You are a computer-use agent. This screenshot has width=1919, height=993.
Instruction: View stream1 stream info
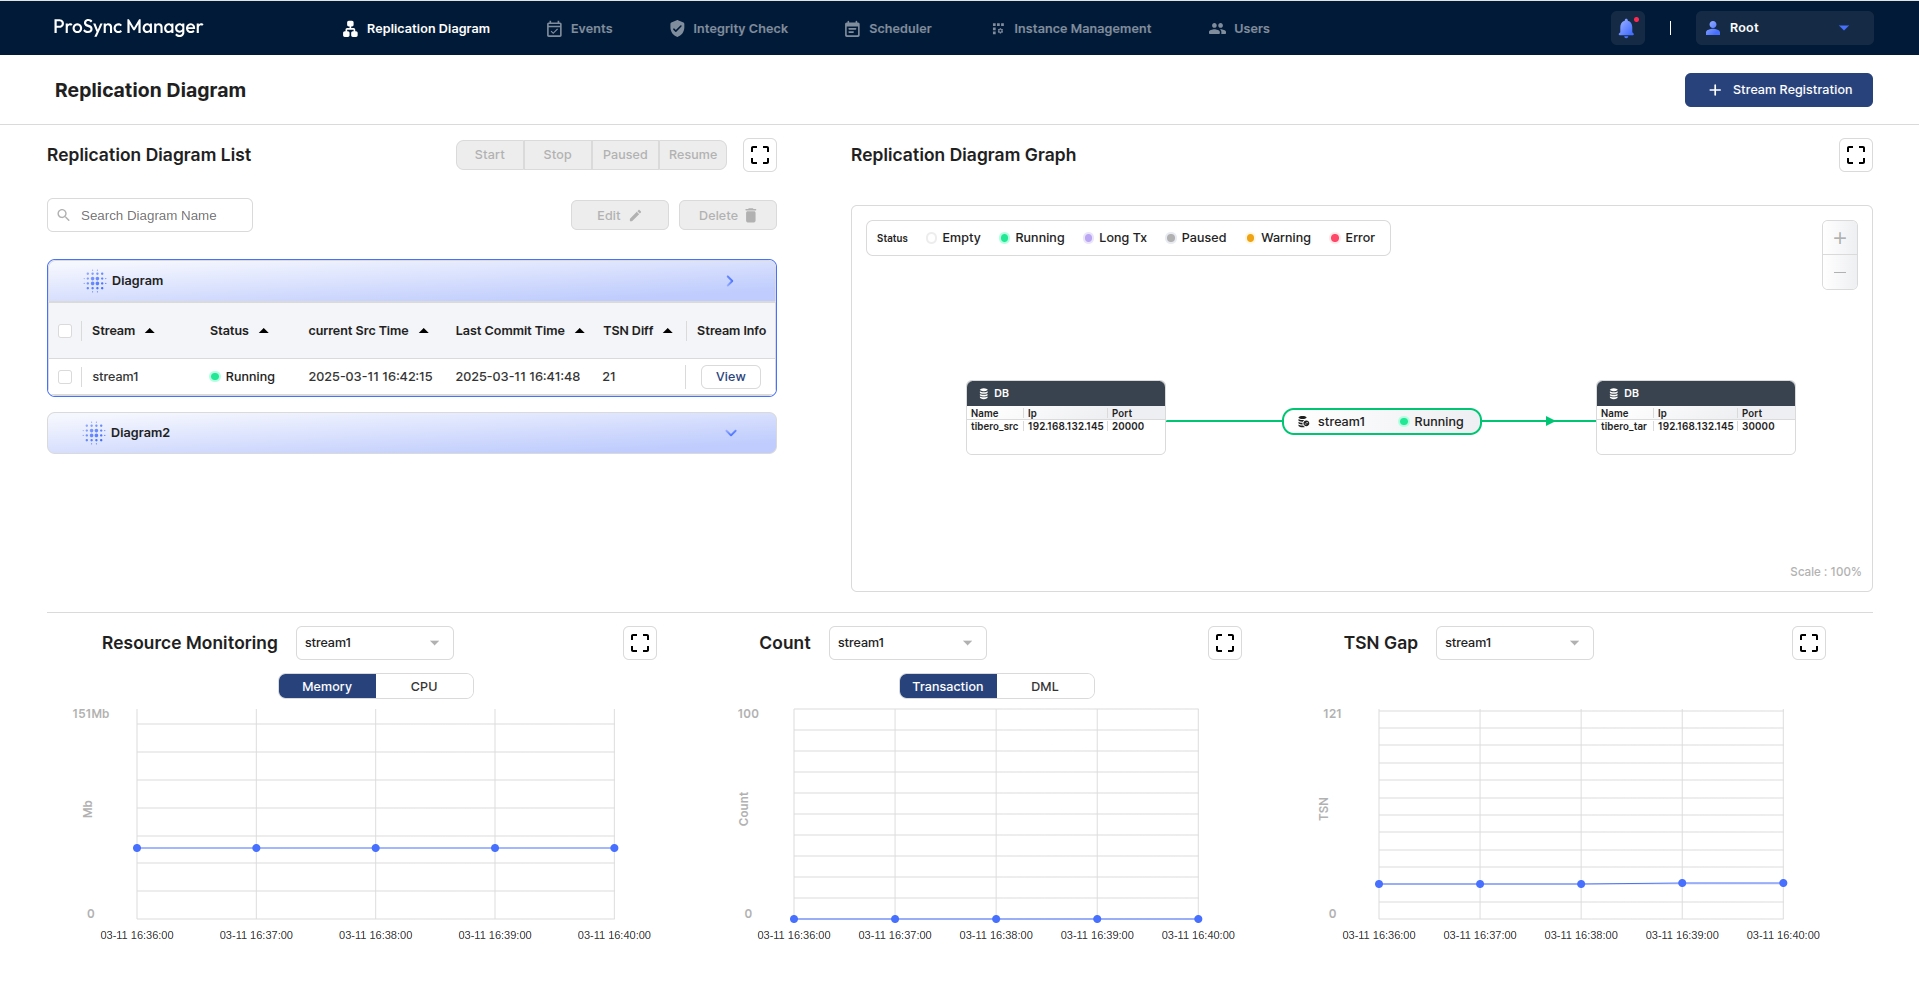click(x=730, y=377)
